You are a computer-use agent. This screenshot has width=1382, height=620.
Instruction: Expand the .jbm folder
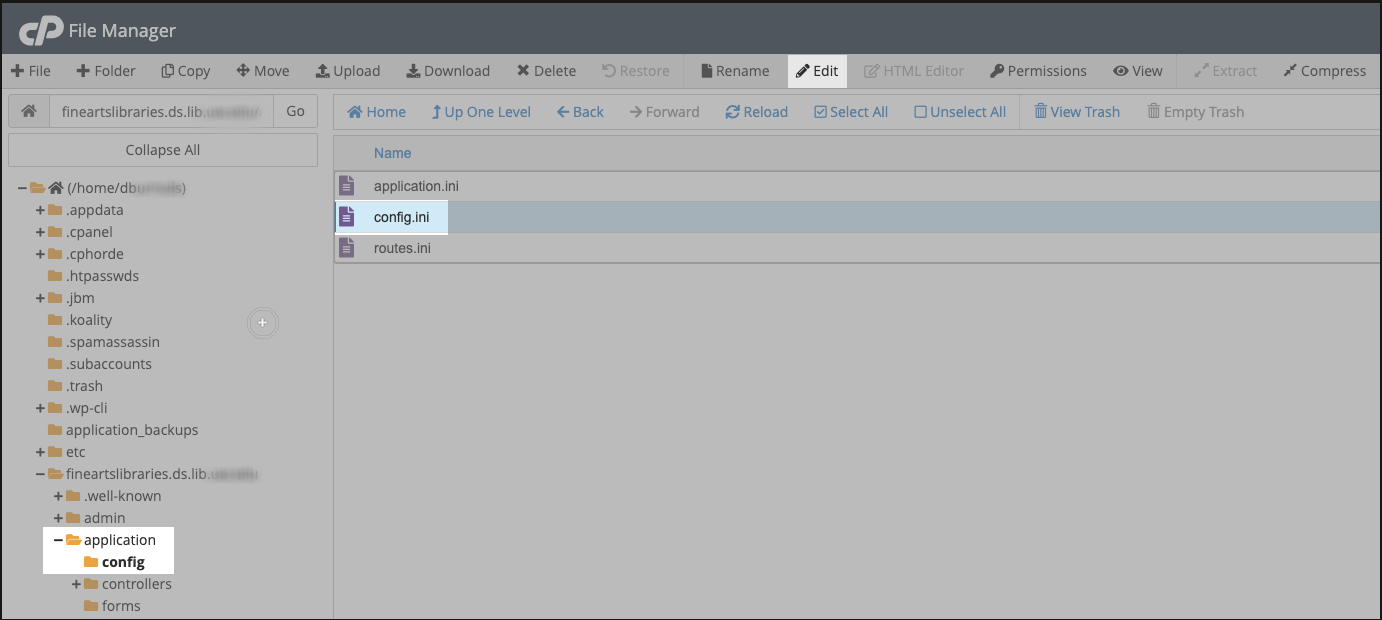40,298
